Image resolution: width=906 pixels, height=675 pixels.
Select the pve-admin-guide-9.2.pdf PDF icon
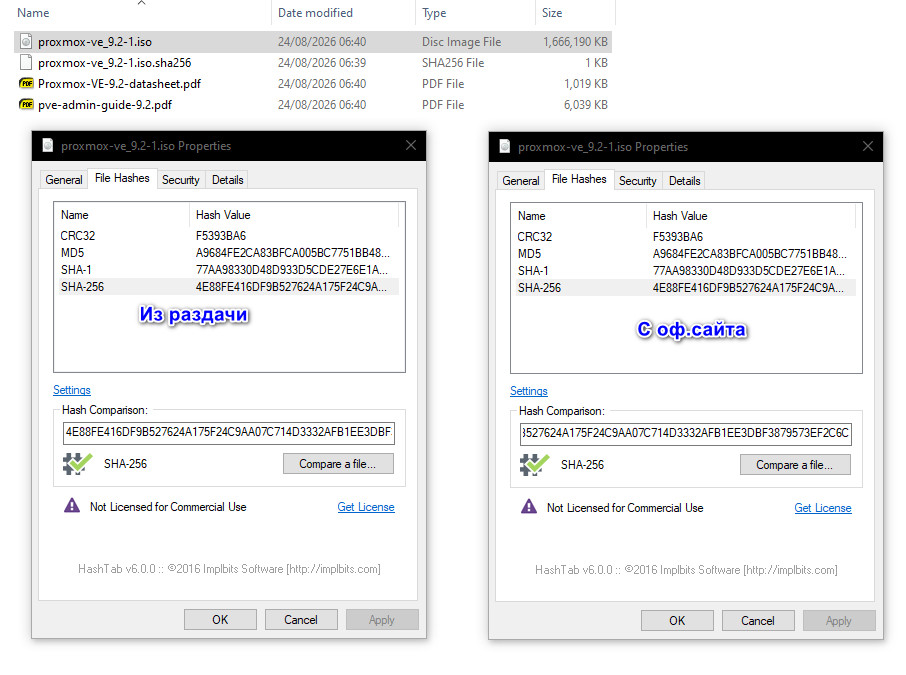(x=26, y=104)
